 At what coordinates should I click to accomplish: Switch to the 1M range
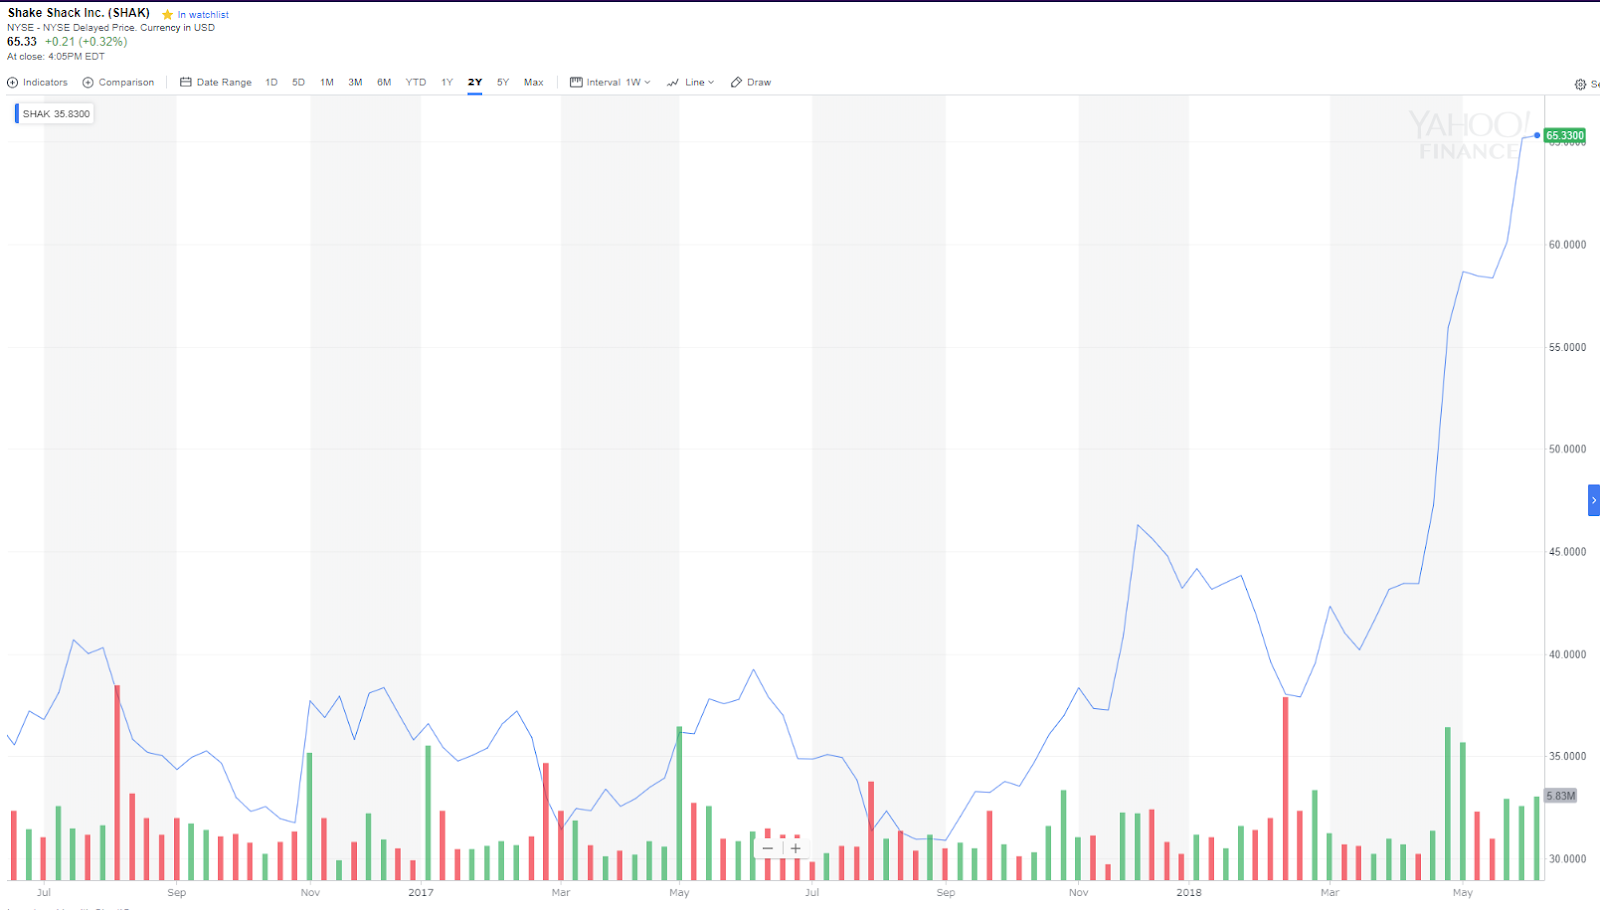coord(327,82)
